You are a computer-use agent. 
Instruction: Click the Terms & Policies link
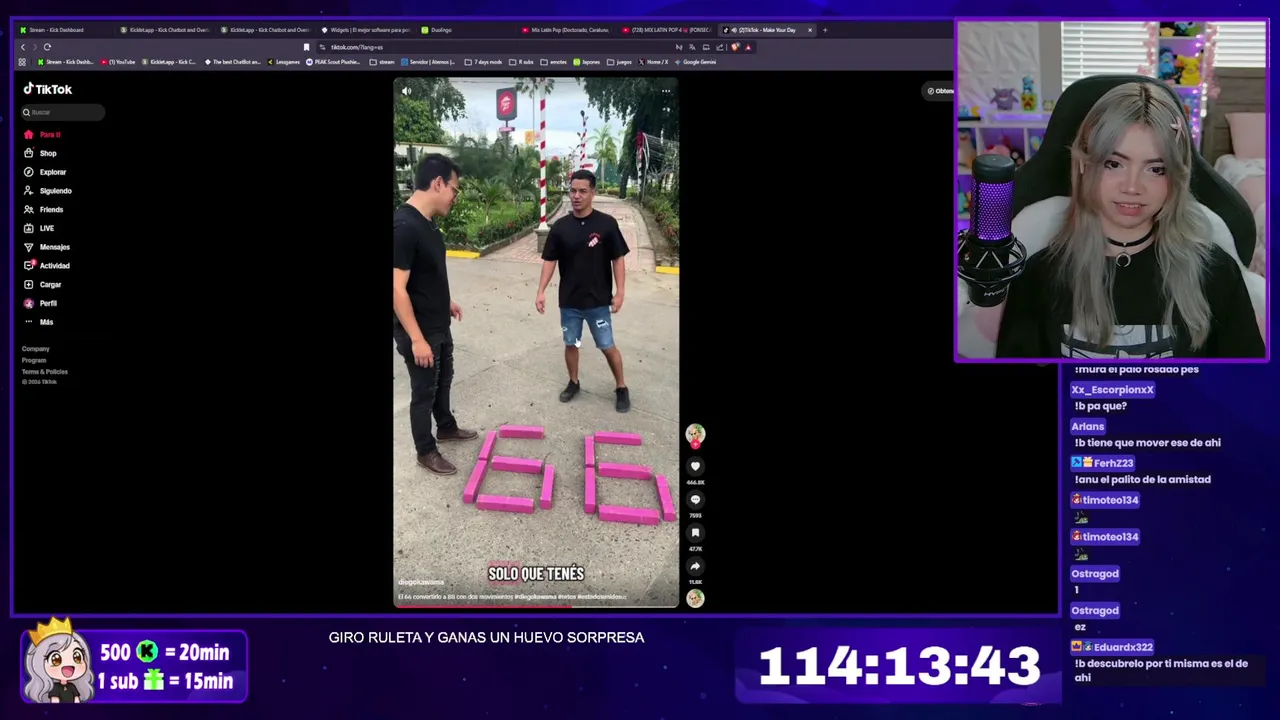click(45, 372)
